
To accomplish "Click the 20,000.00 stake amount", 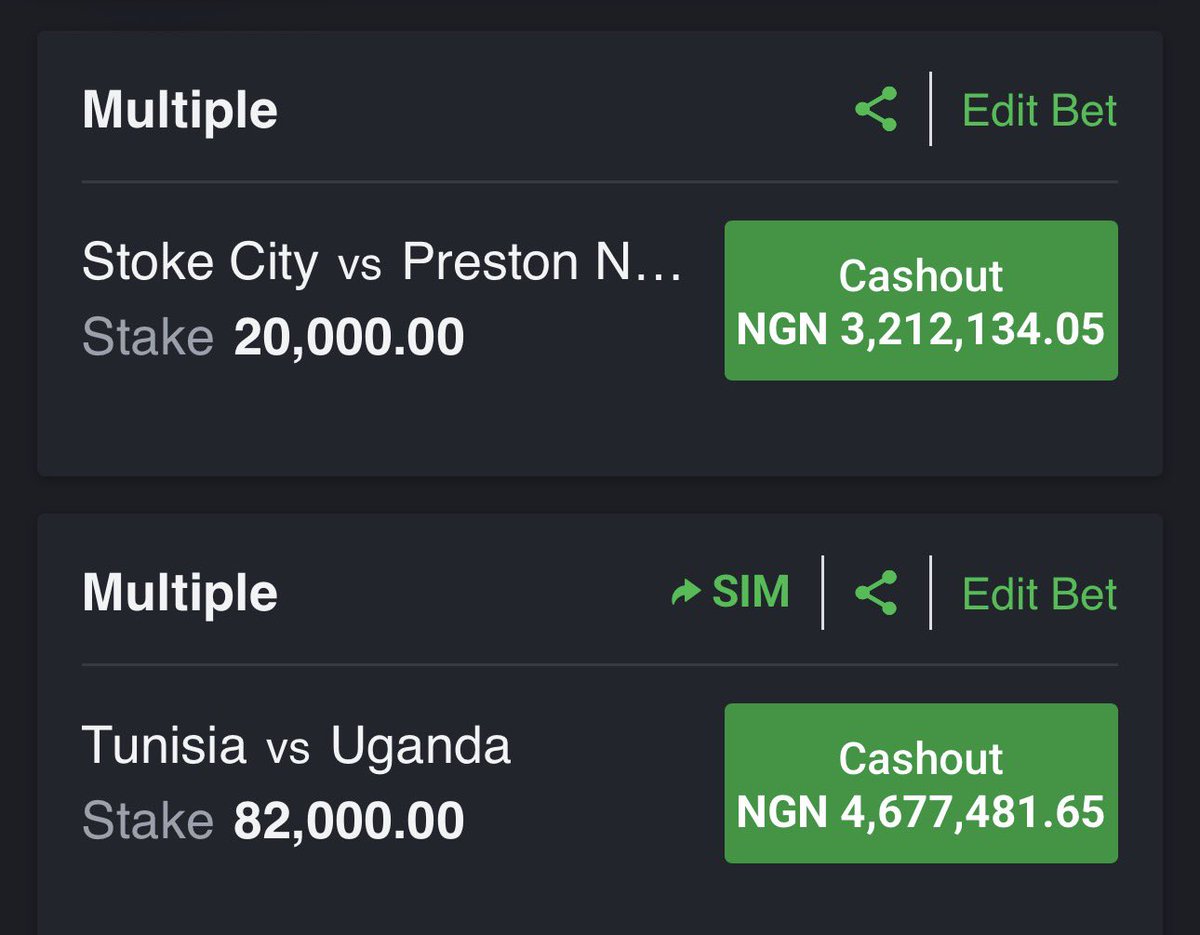I will pyautogui.click(x=349, y=338).
